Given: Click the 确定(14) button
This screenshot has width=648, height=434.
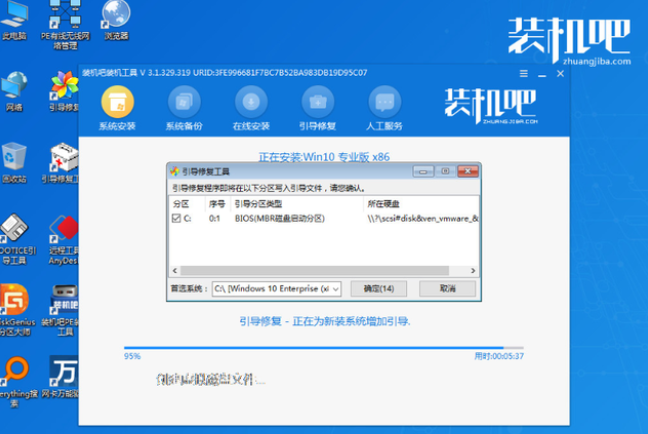Looking at the screenshot, I should 379,289.
